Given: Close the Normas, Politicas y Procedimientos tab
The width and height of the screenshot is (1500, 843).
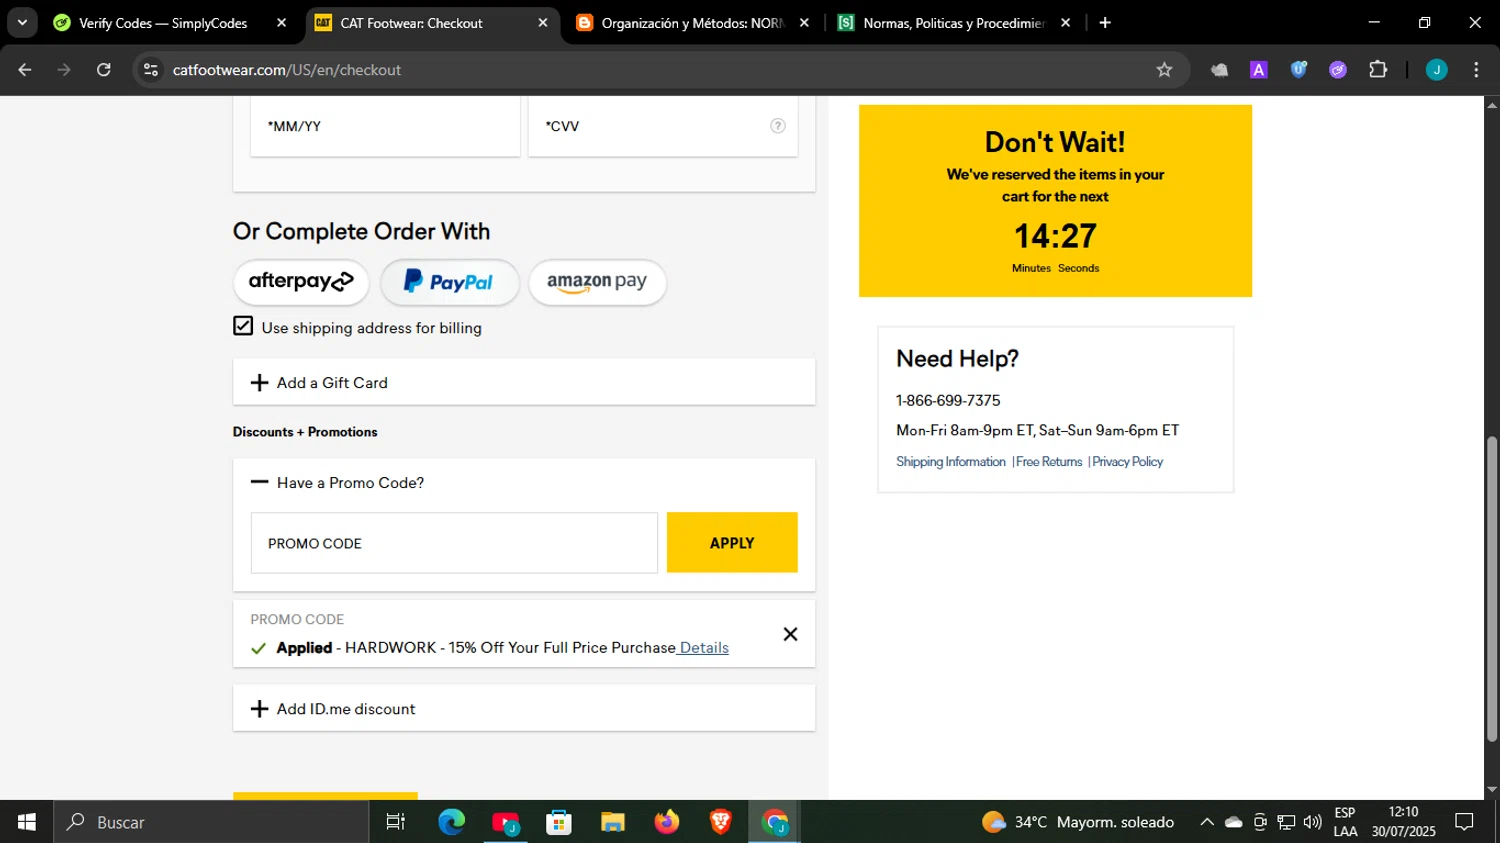Looking at the screenshot, I should [x=1065, y=23].
